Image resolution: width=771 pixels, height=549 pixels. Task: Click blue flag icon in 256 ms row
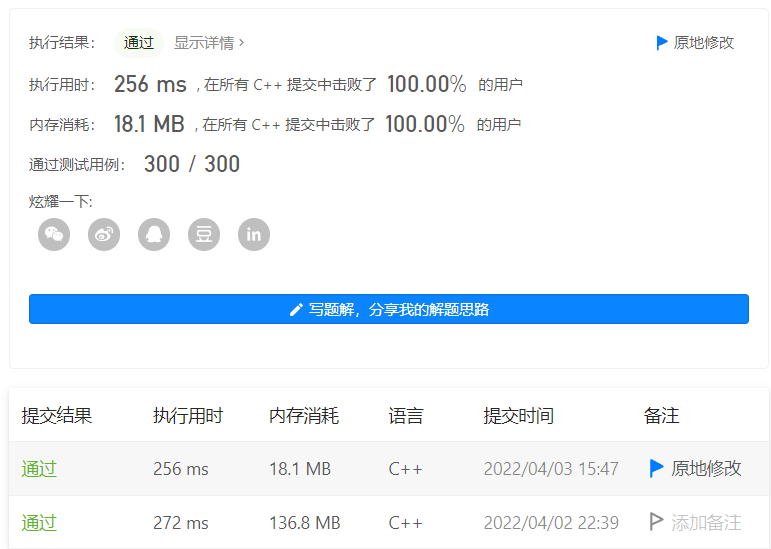coord(656,468)
